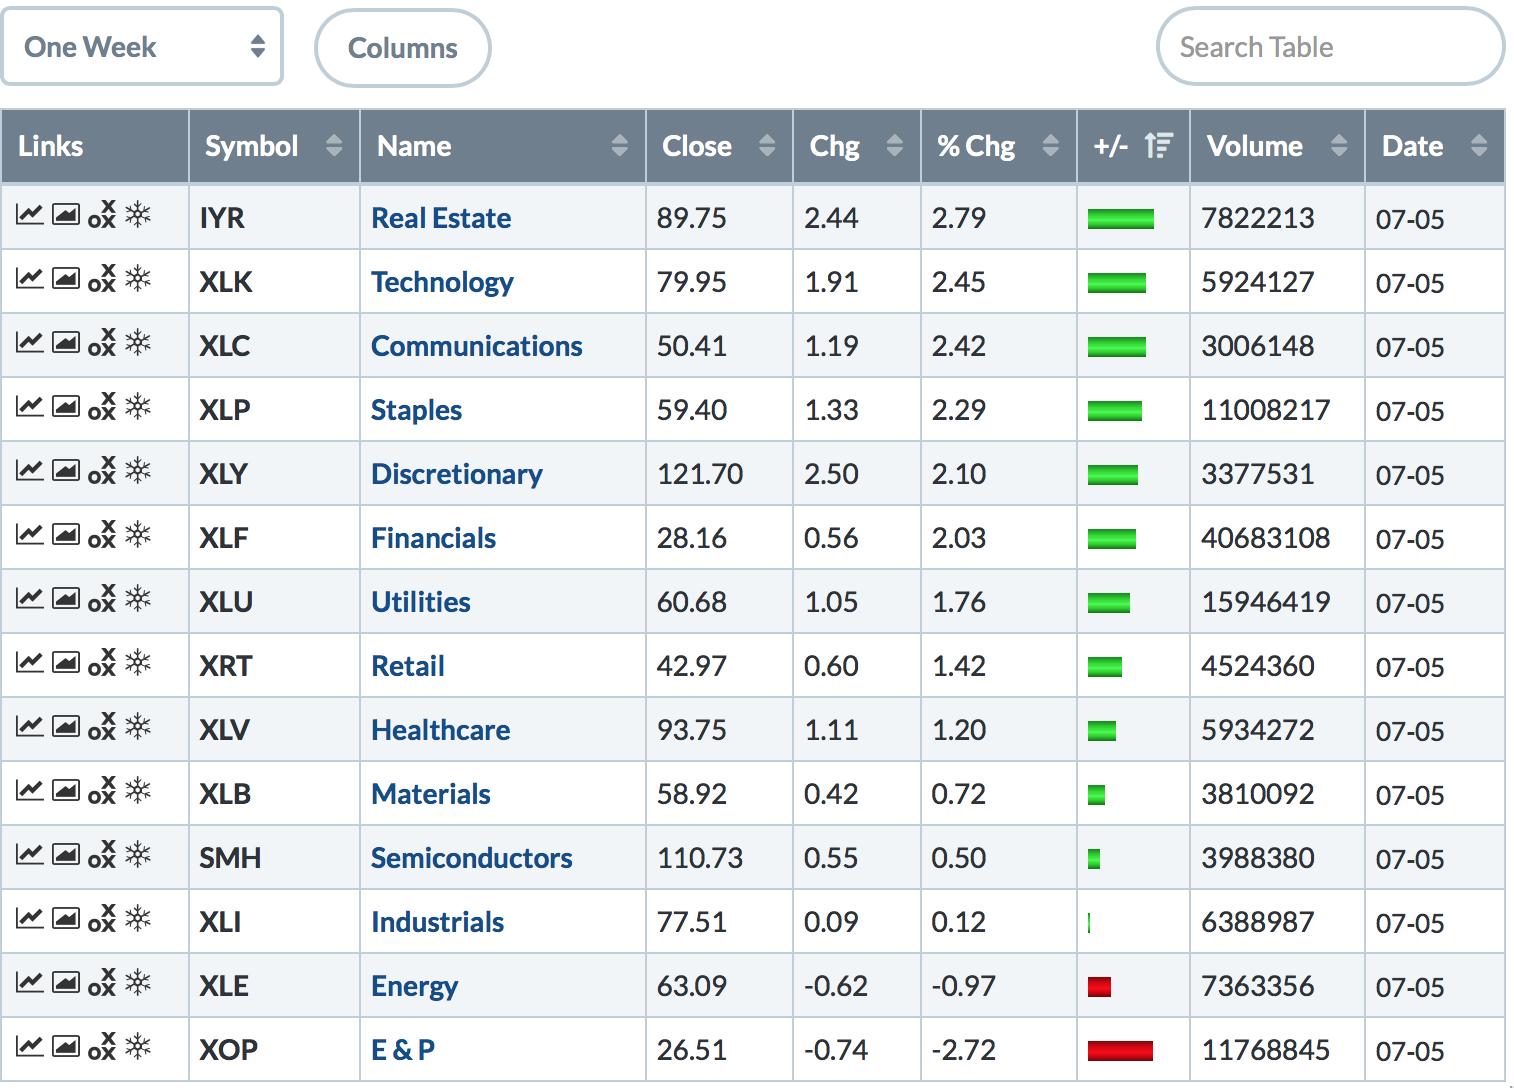Click seasonality snowflake icon for XOP row
Viewport: 1514px width, 1088px height.
click(x=138, y=1047)
